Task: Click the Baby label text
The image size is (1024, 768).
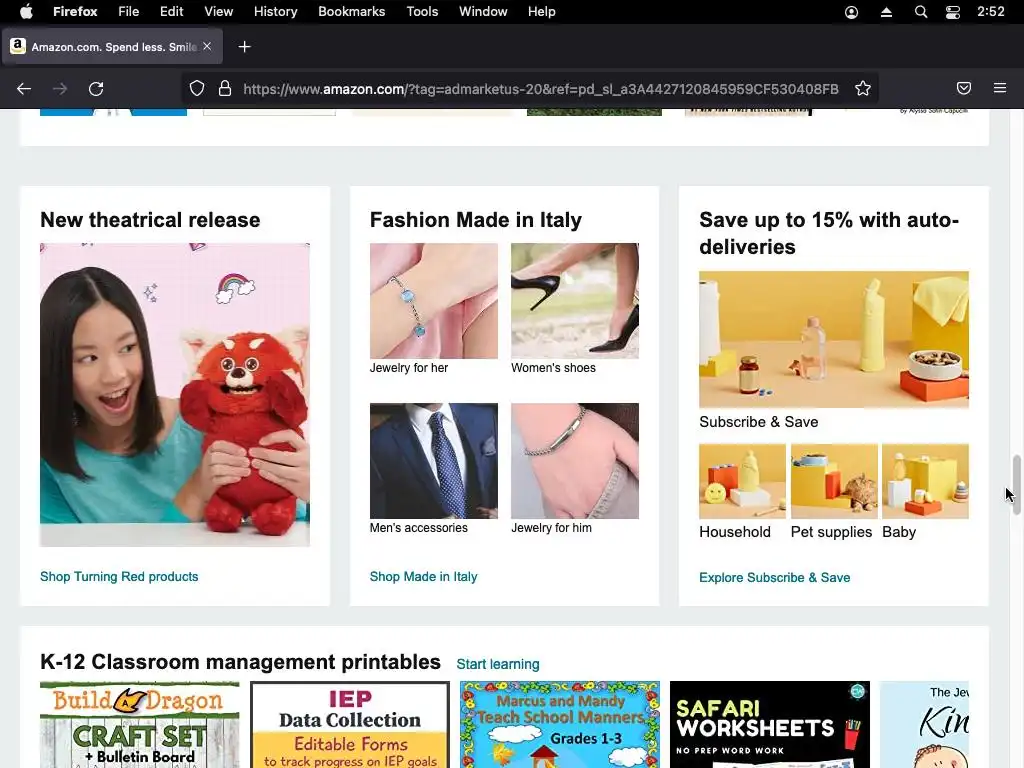Action: click(x=899, y=532)
